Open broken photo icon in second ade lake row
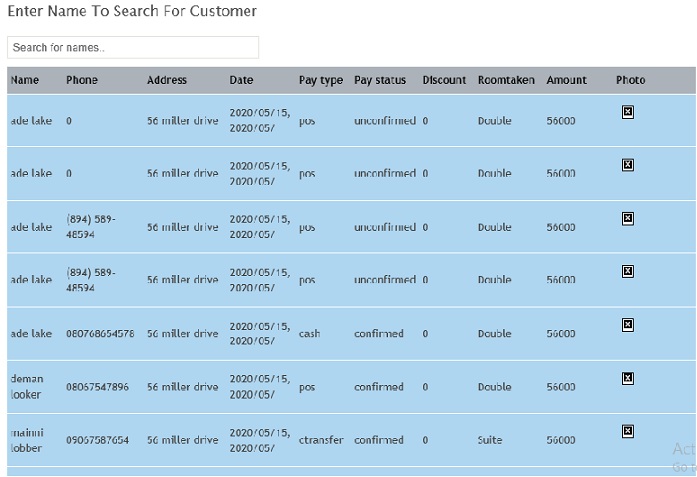697x477 pixels. pos(628,165)
